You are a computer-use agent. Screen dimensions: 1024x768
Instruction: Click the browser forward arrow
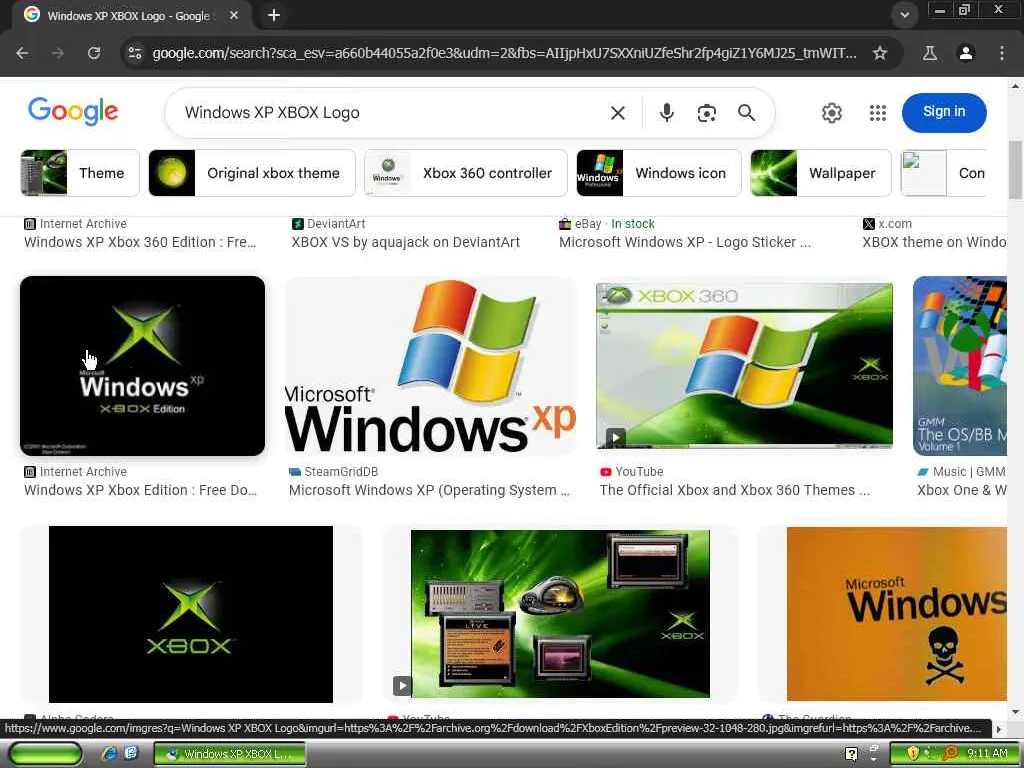pos(58,53)
